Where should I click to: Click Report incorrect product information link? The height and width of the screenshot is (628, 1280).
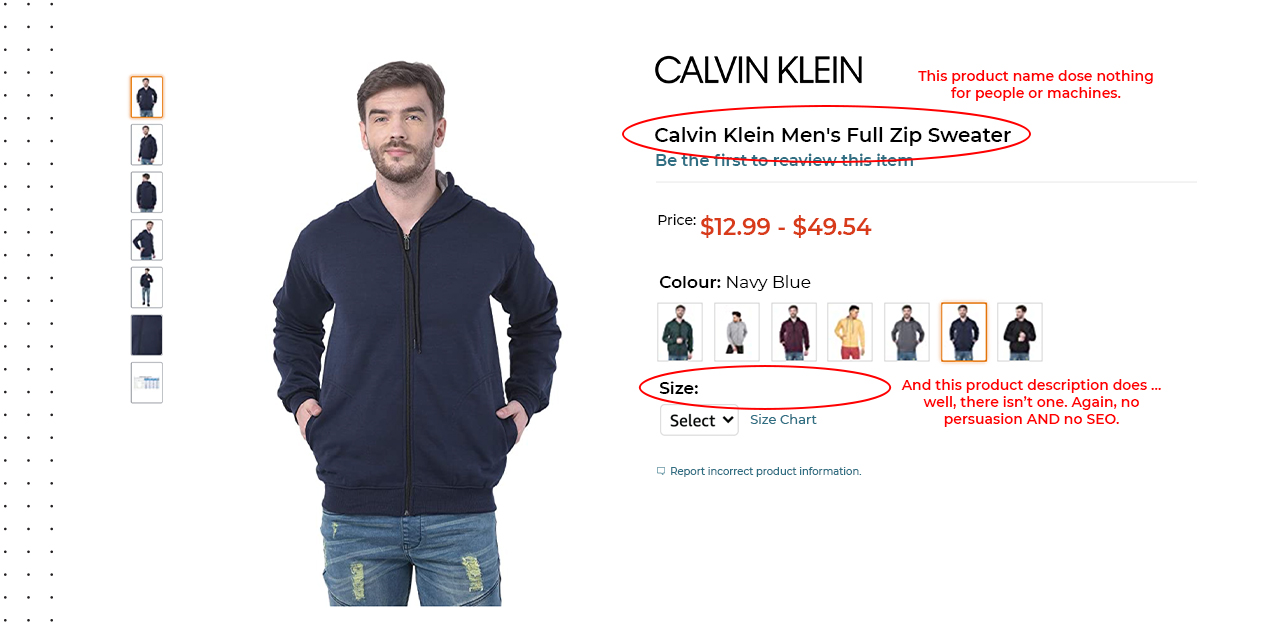pos(765,471)
